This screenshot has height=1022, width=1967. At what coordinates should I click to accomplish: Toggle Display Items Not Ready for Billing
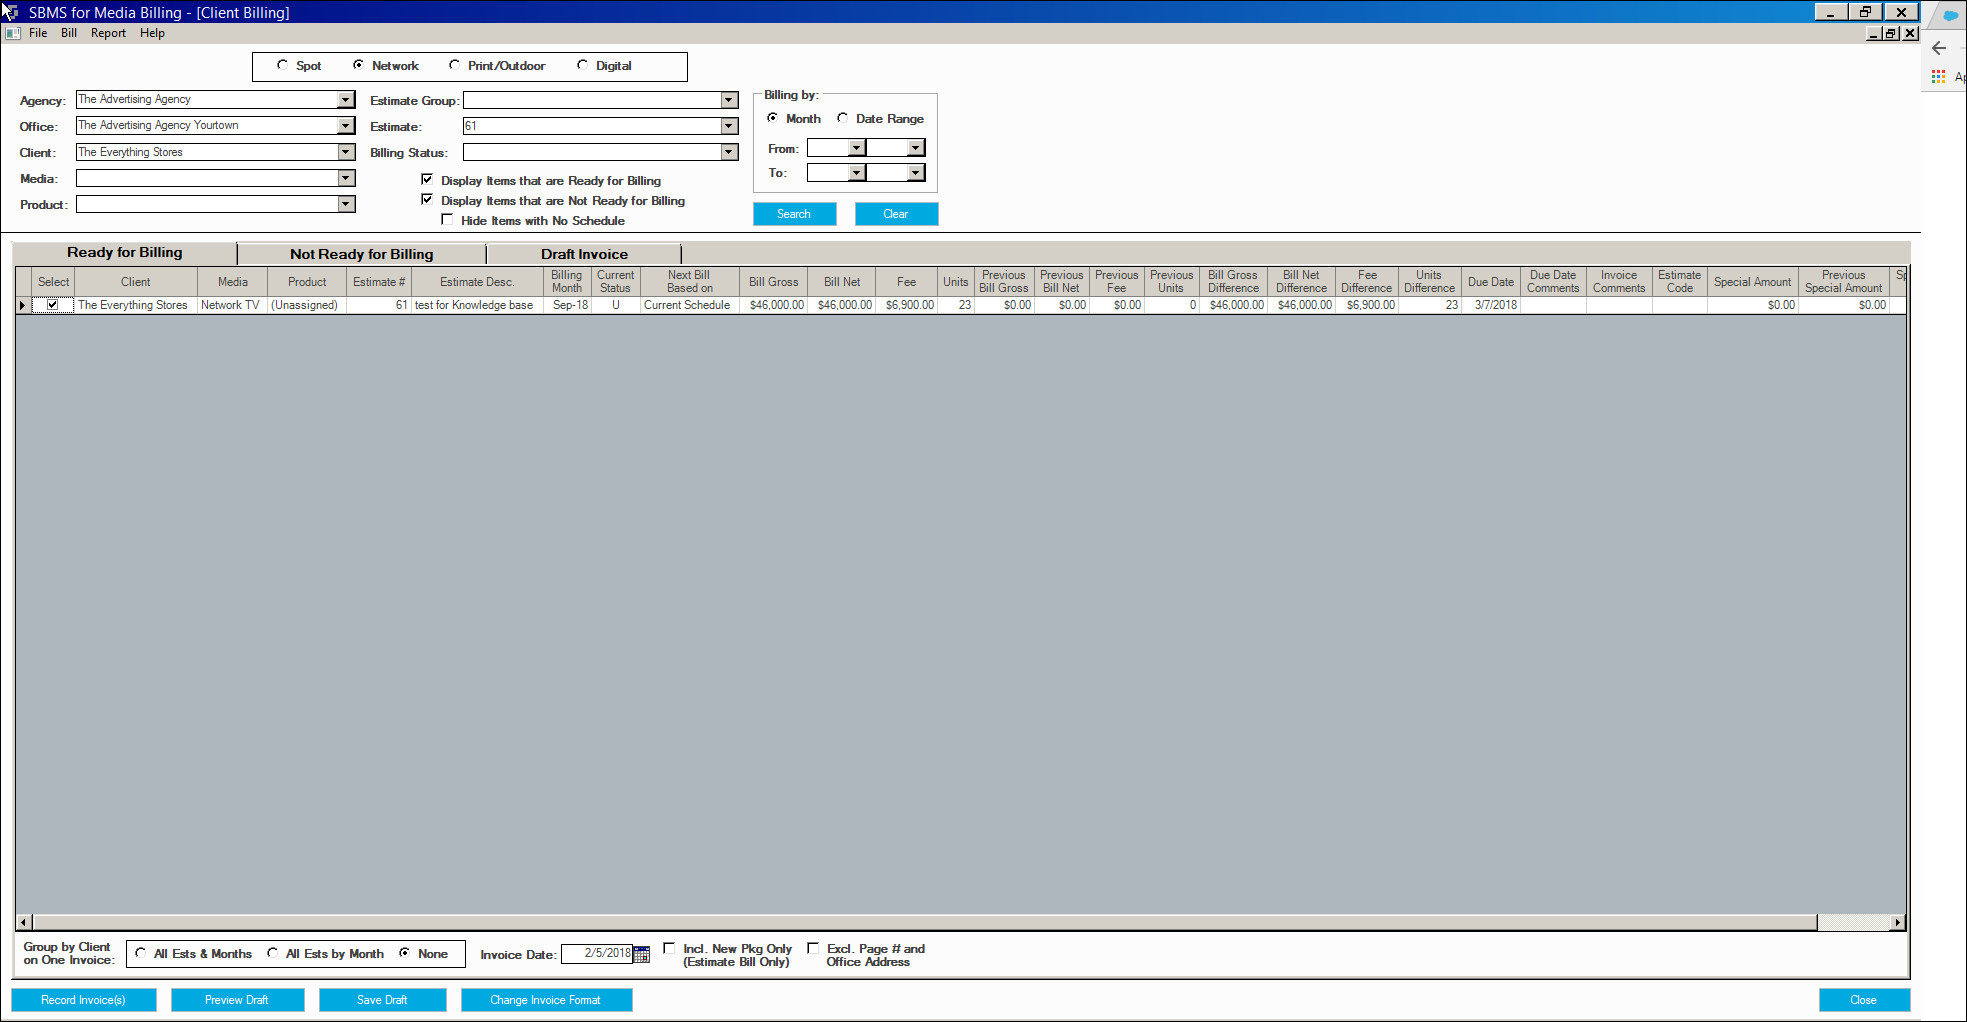427,200
